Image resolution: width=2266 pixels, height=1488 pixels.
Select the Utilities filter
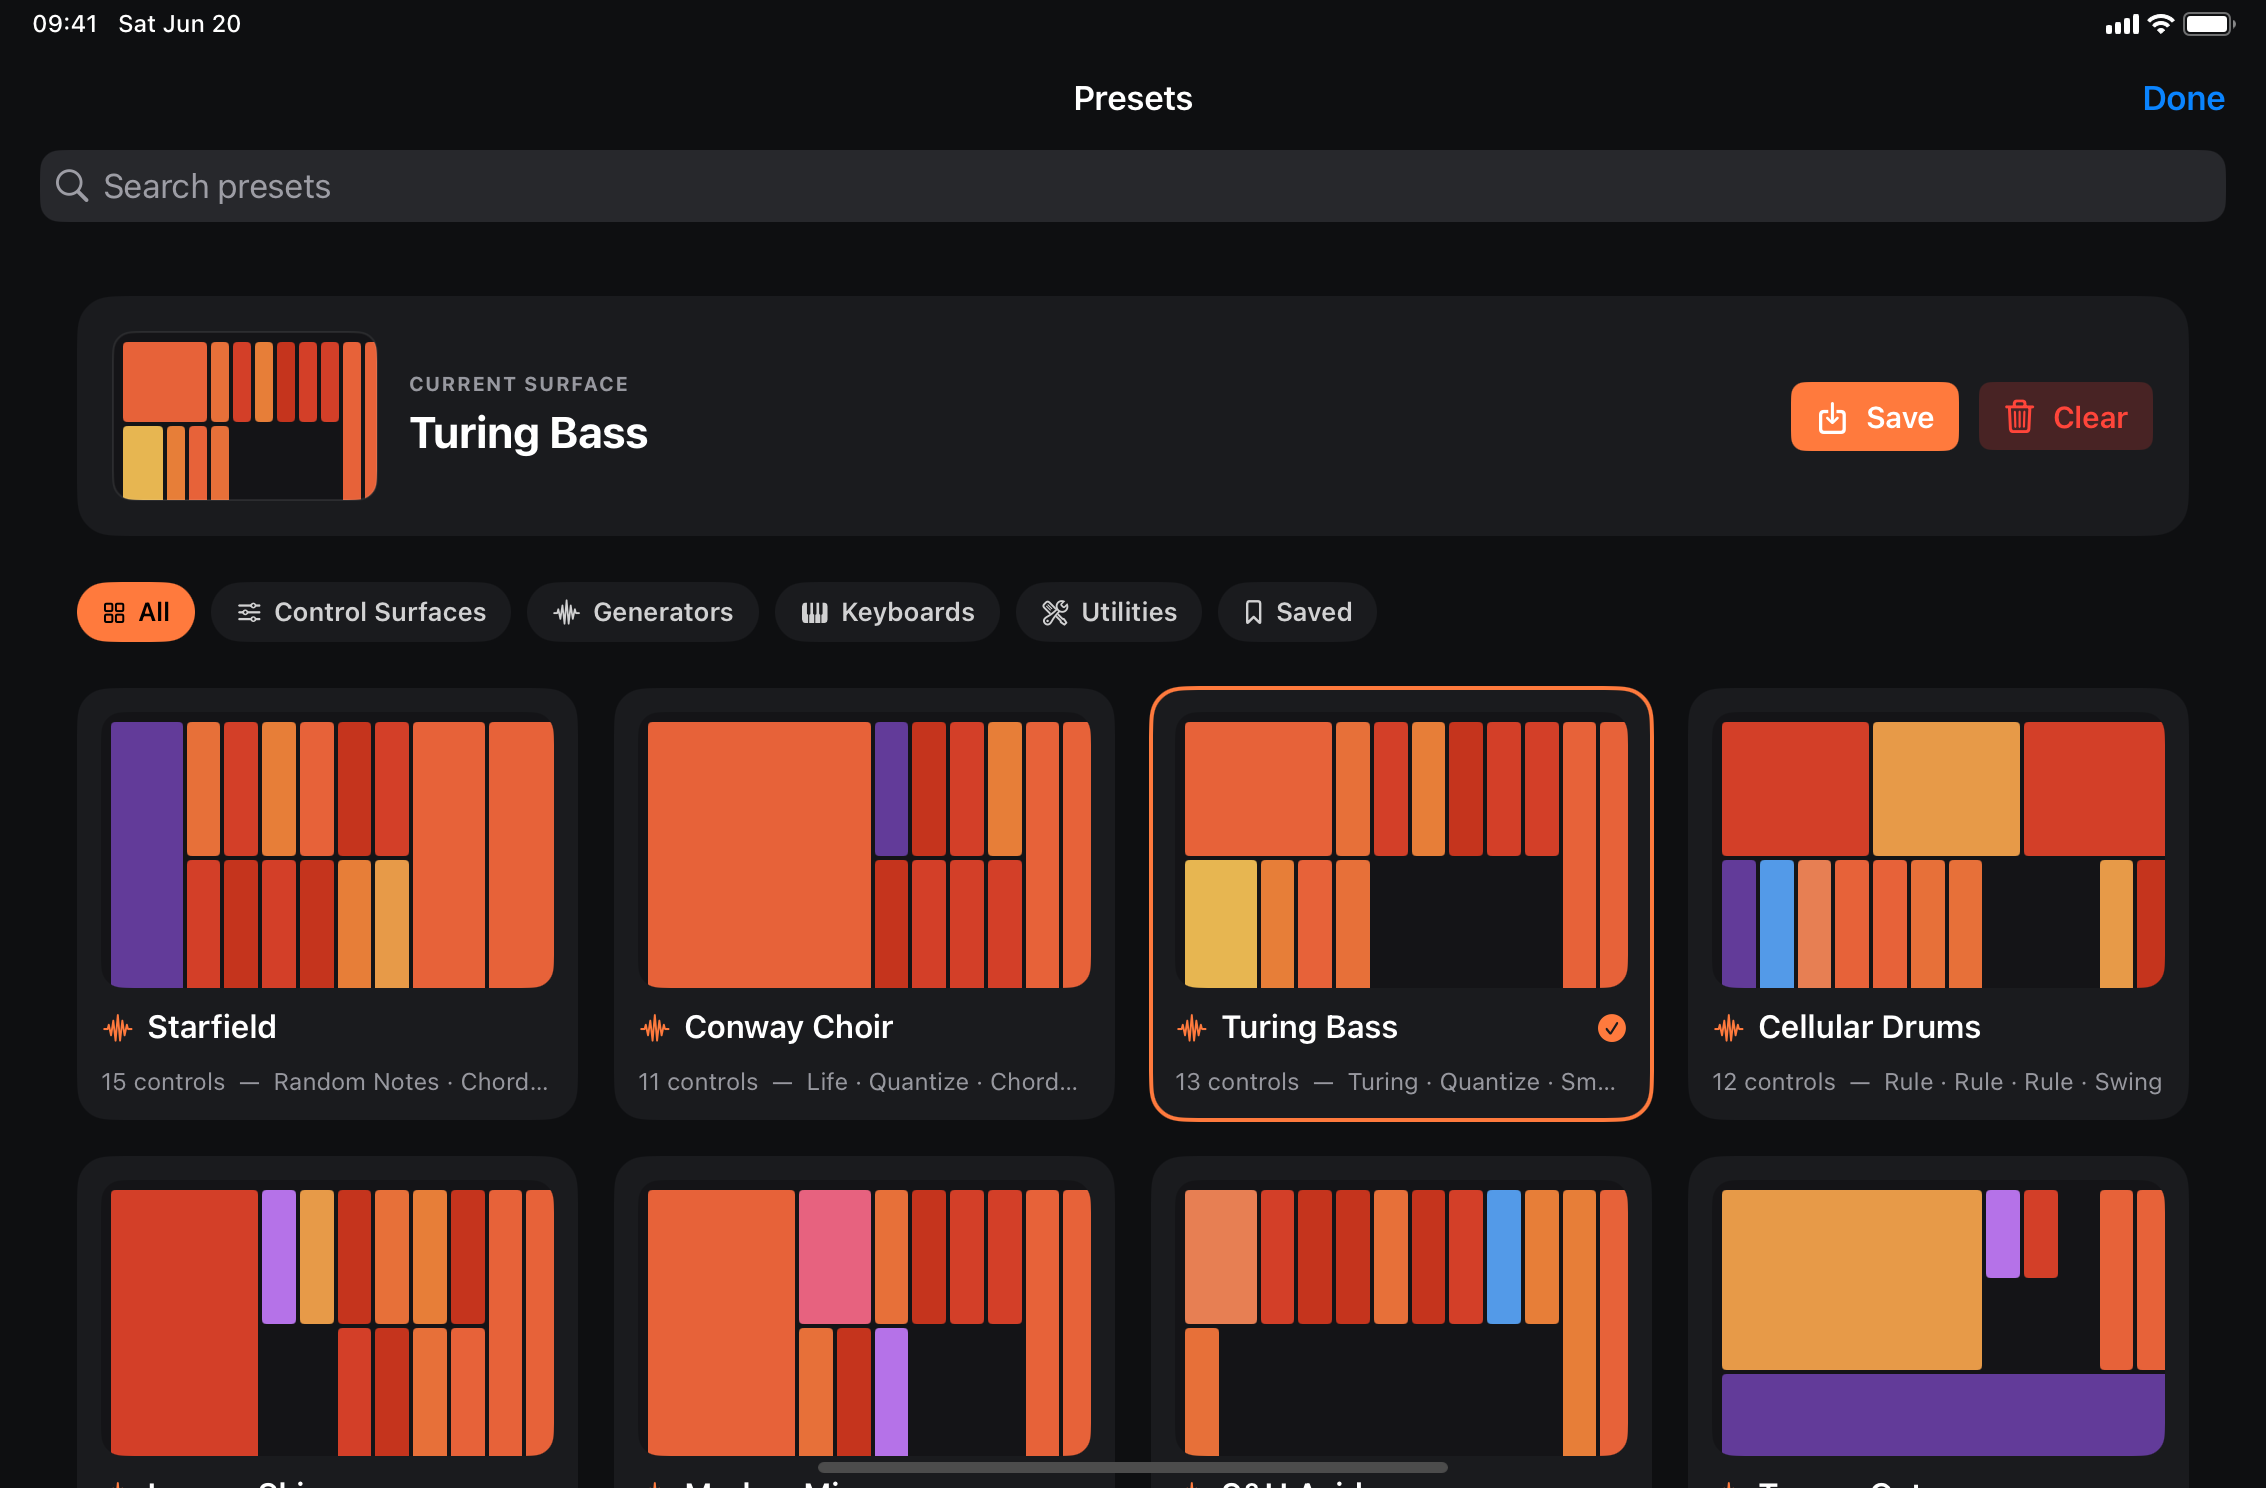[1109, 612]
